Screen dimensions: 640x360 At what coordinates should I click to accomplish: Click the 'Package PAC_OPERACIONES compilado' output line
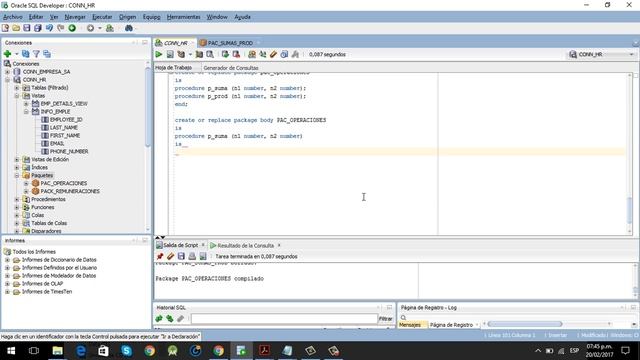[209, 278]
